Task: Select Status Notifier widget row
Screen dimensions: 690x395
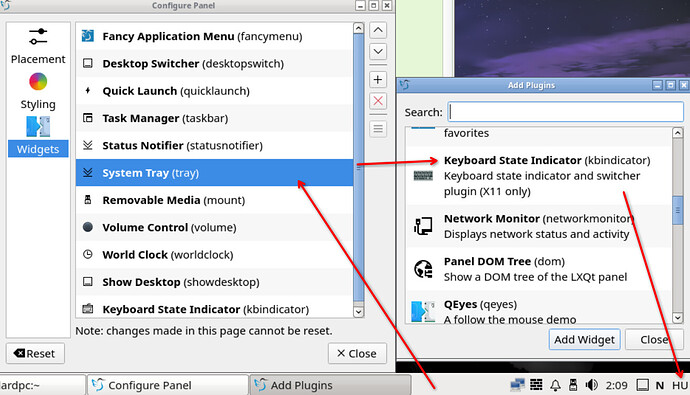Action: tap(214, 145)
